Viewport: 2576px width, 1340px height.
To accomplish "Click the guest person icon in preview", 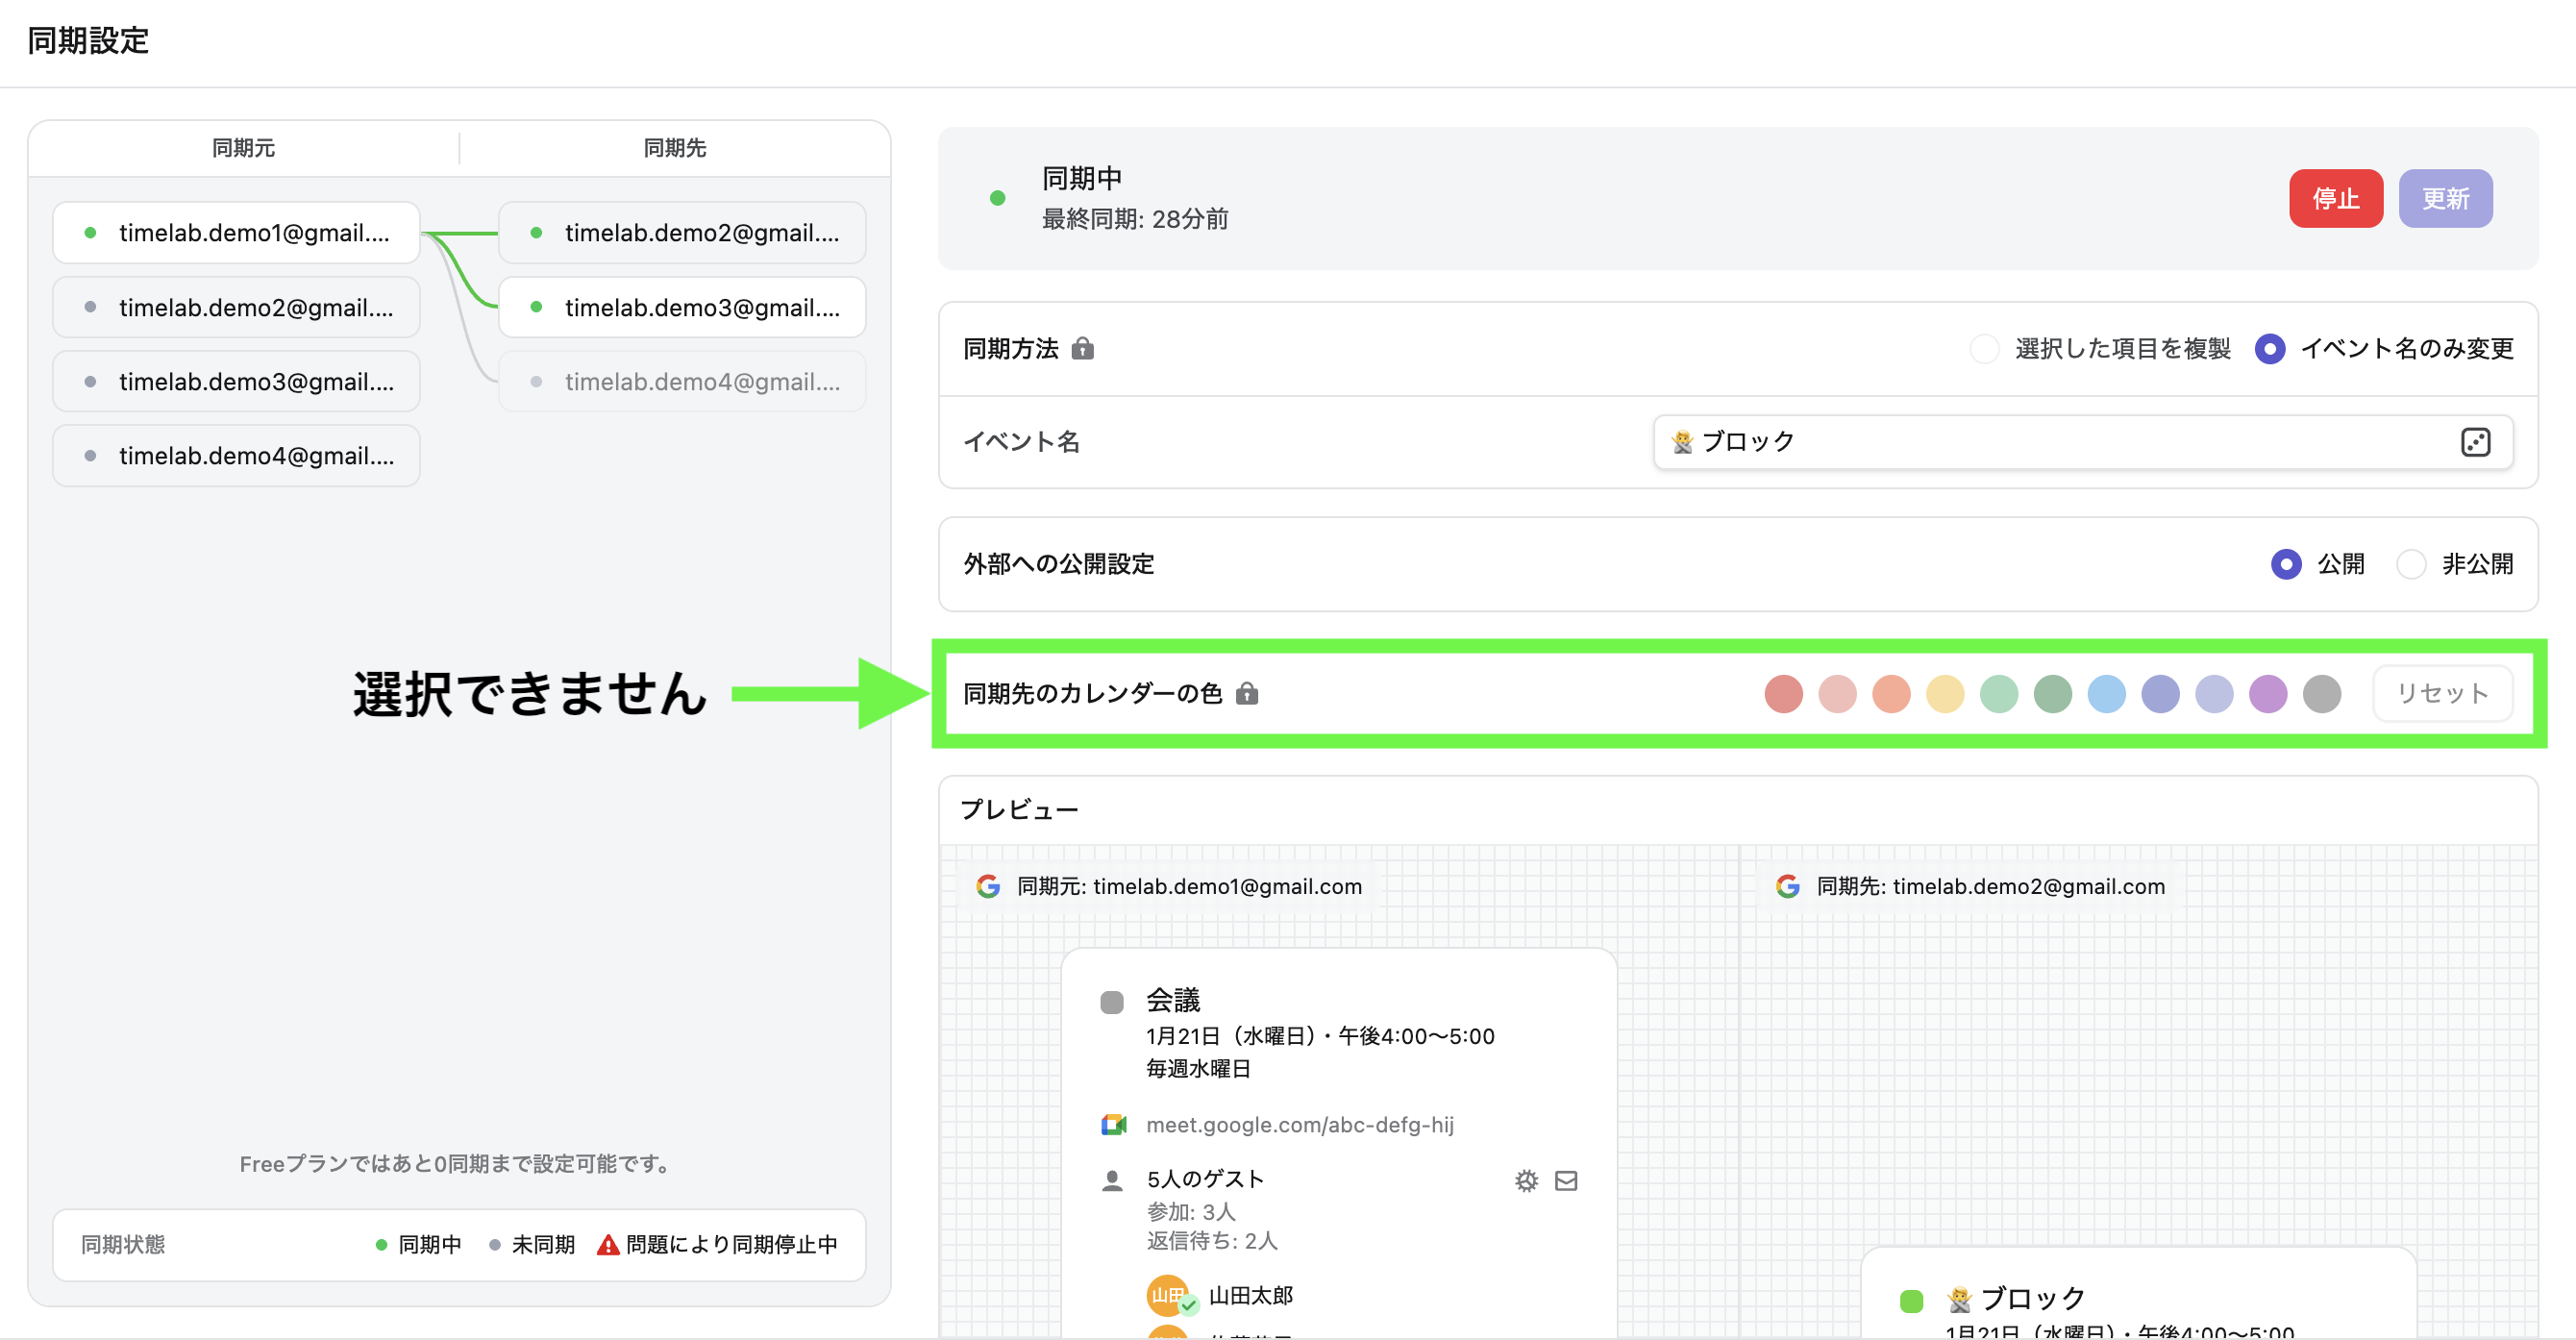I will click(x=1112, y=1180).
